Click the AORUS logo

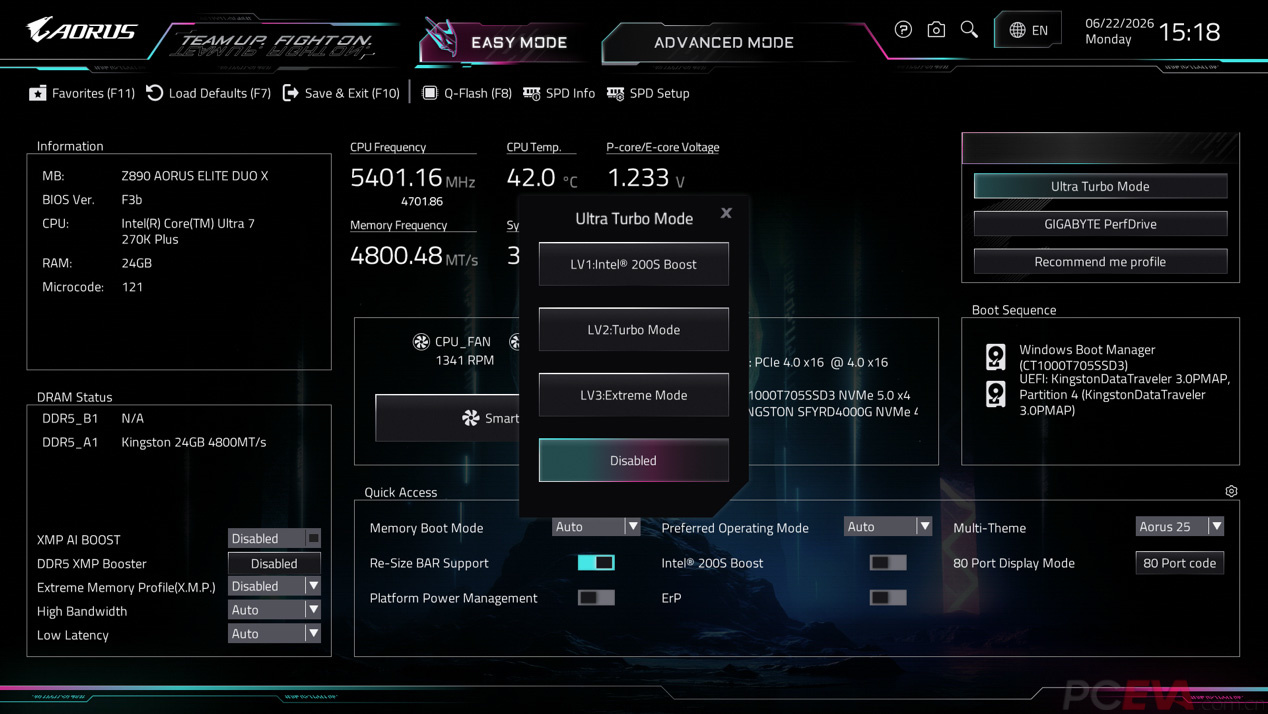tap(82, 30)
